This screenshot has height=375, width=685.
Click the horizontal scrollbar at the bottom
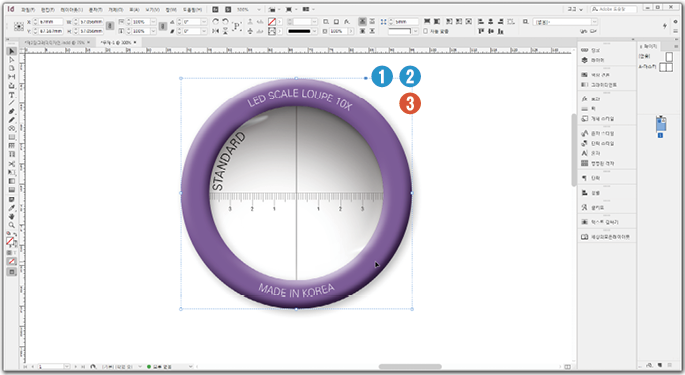pyautogui.click(x=410, y=367)
